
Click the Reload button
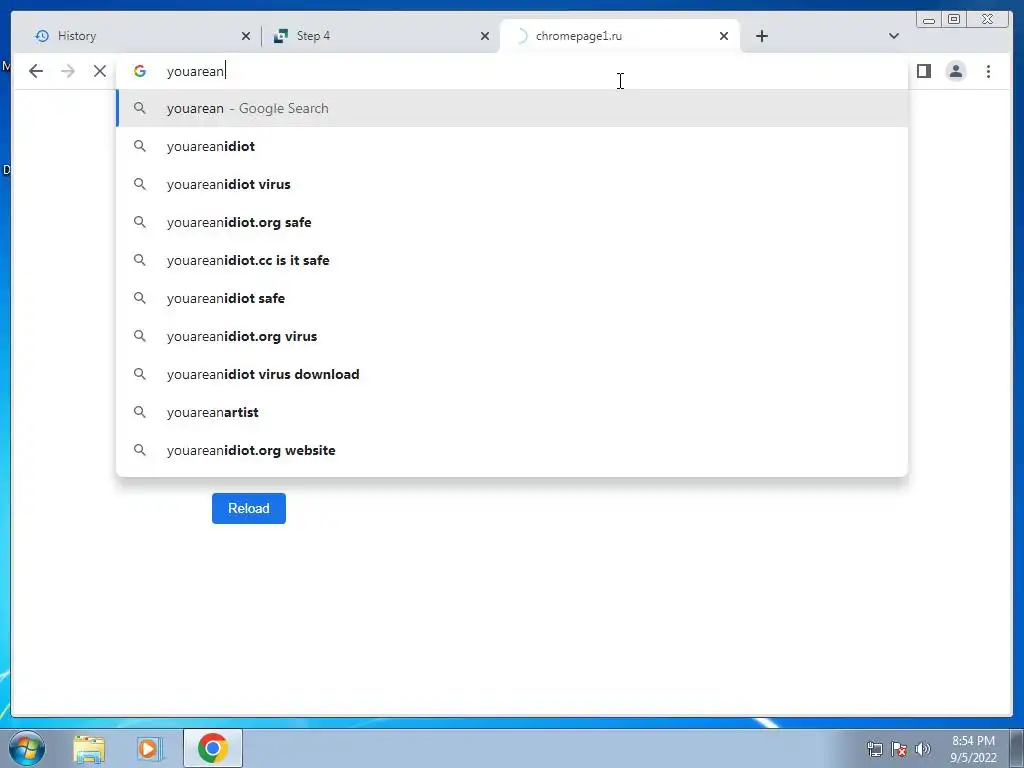point(249,508)
